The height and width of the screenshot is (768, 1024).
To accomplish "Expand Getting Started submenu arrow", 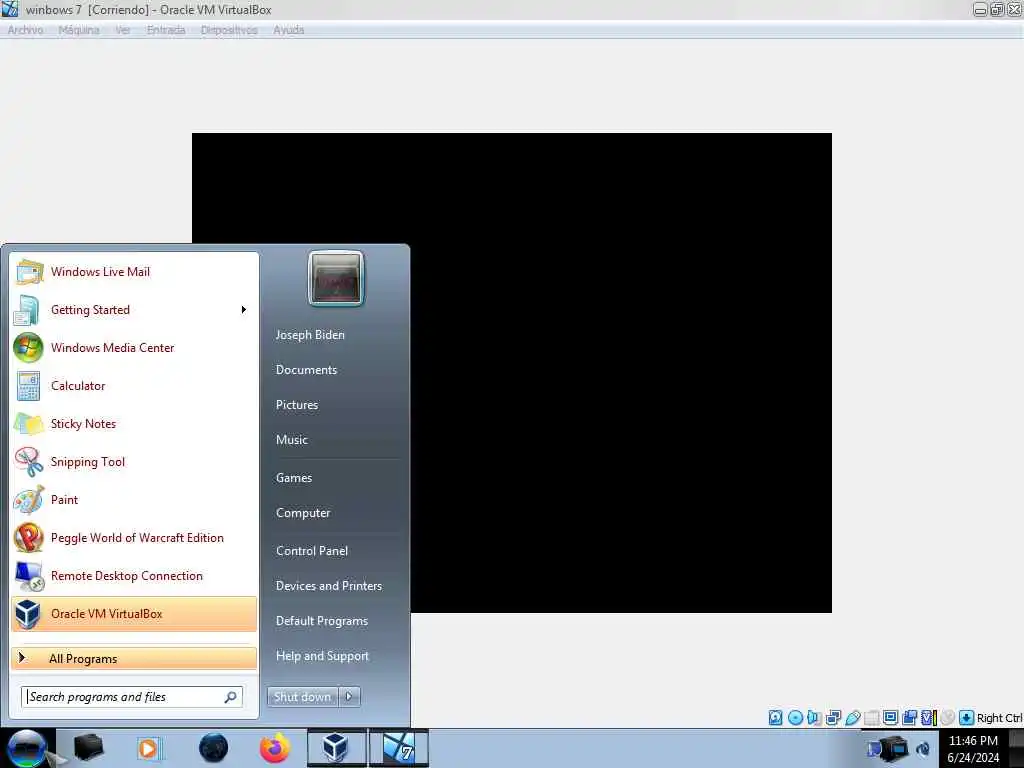I will coord(244,310).
